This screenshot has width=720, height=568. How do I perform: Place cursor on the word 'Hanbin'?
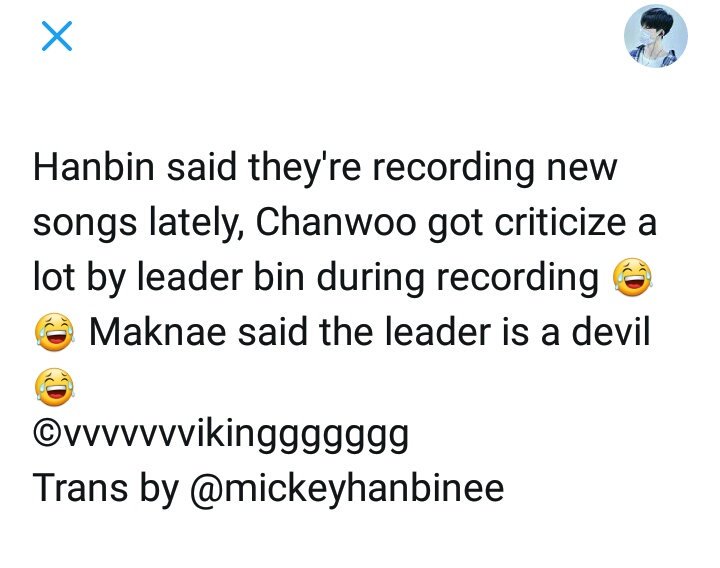coord(94,167)
